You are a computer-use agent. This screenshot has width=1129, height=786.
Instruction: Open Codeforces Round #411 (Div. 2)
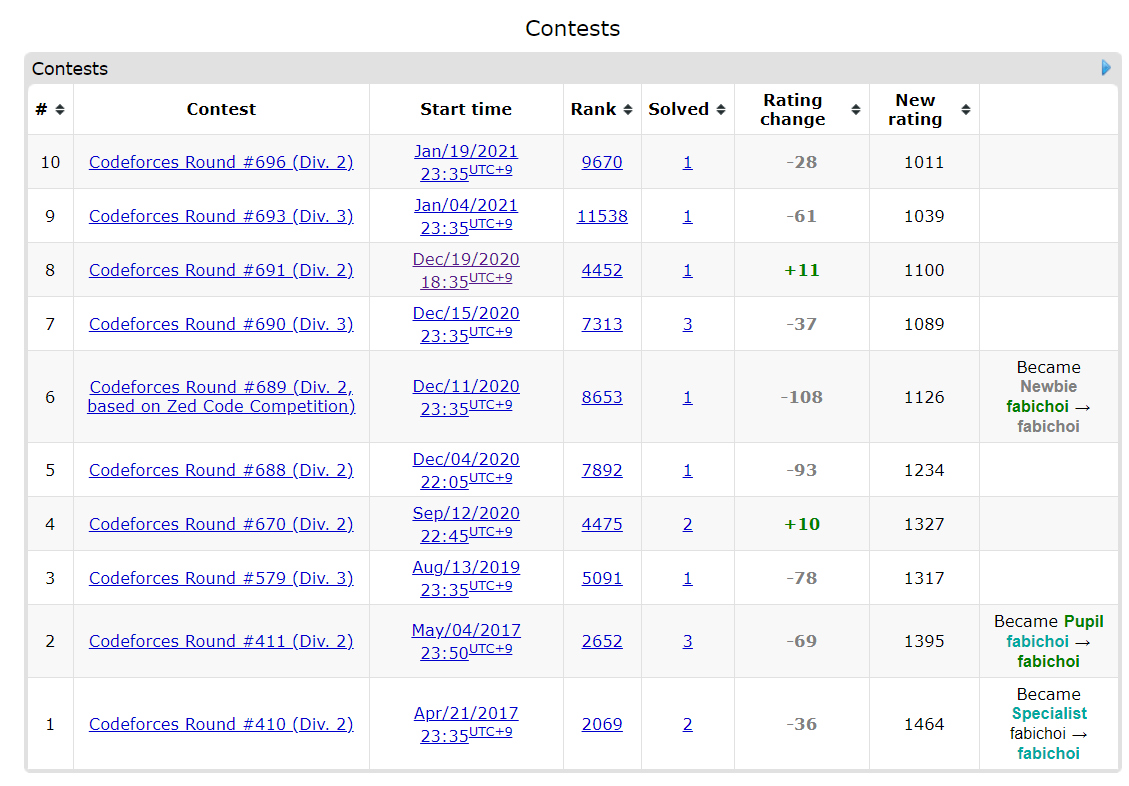pos(221,641)
